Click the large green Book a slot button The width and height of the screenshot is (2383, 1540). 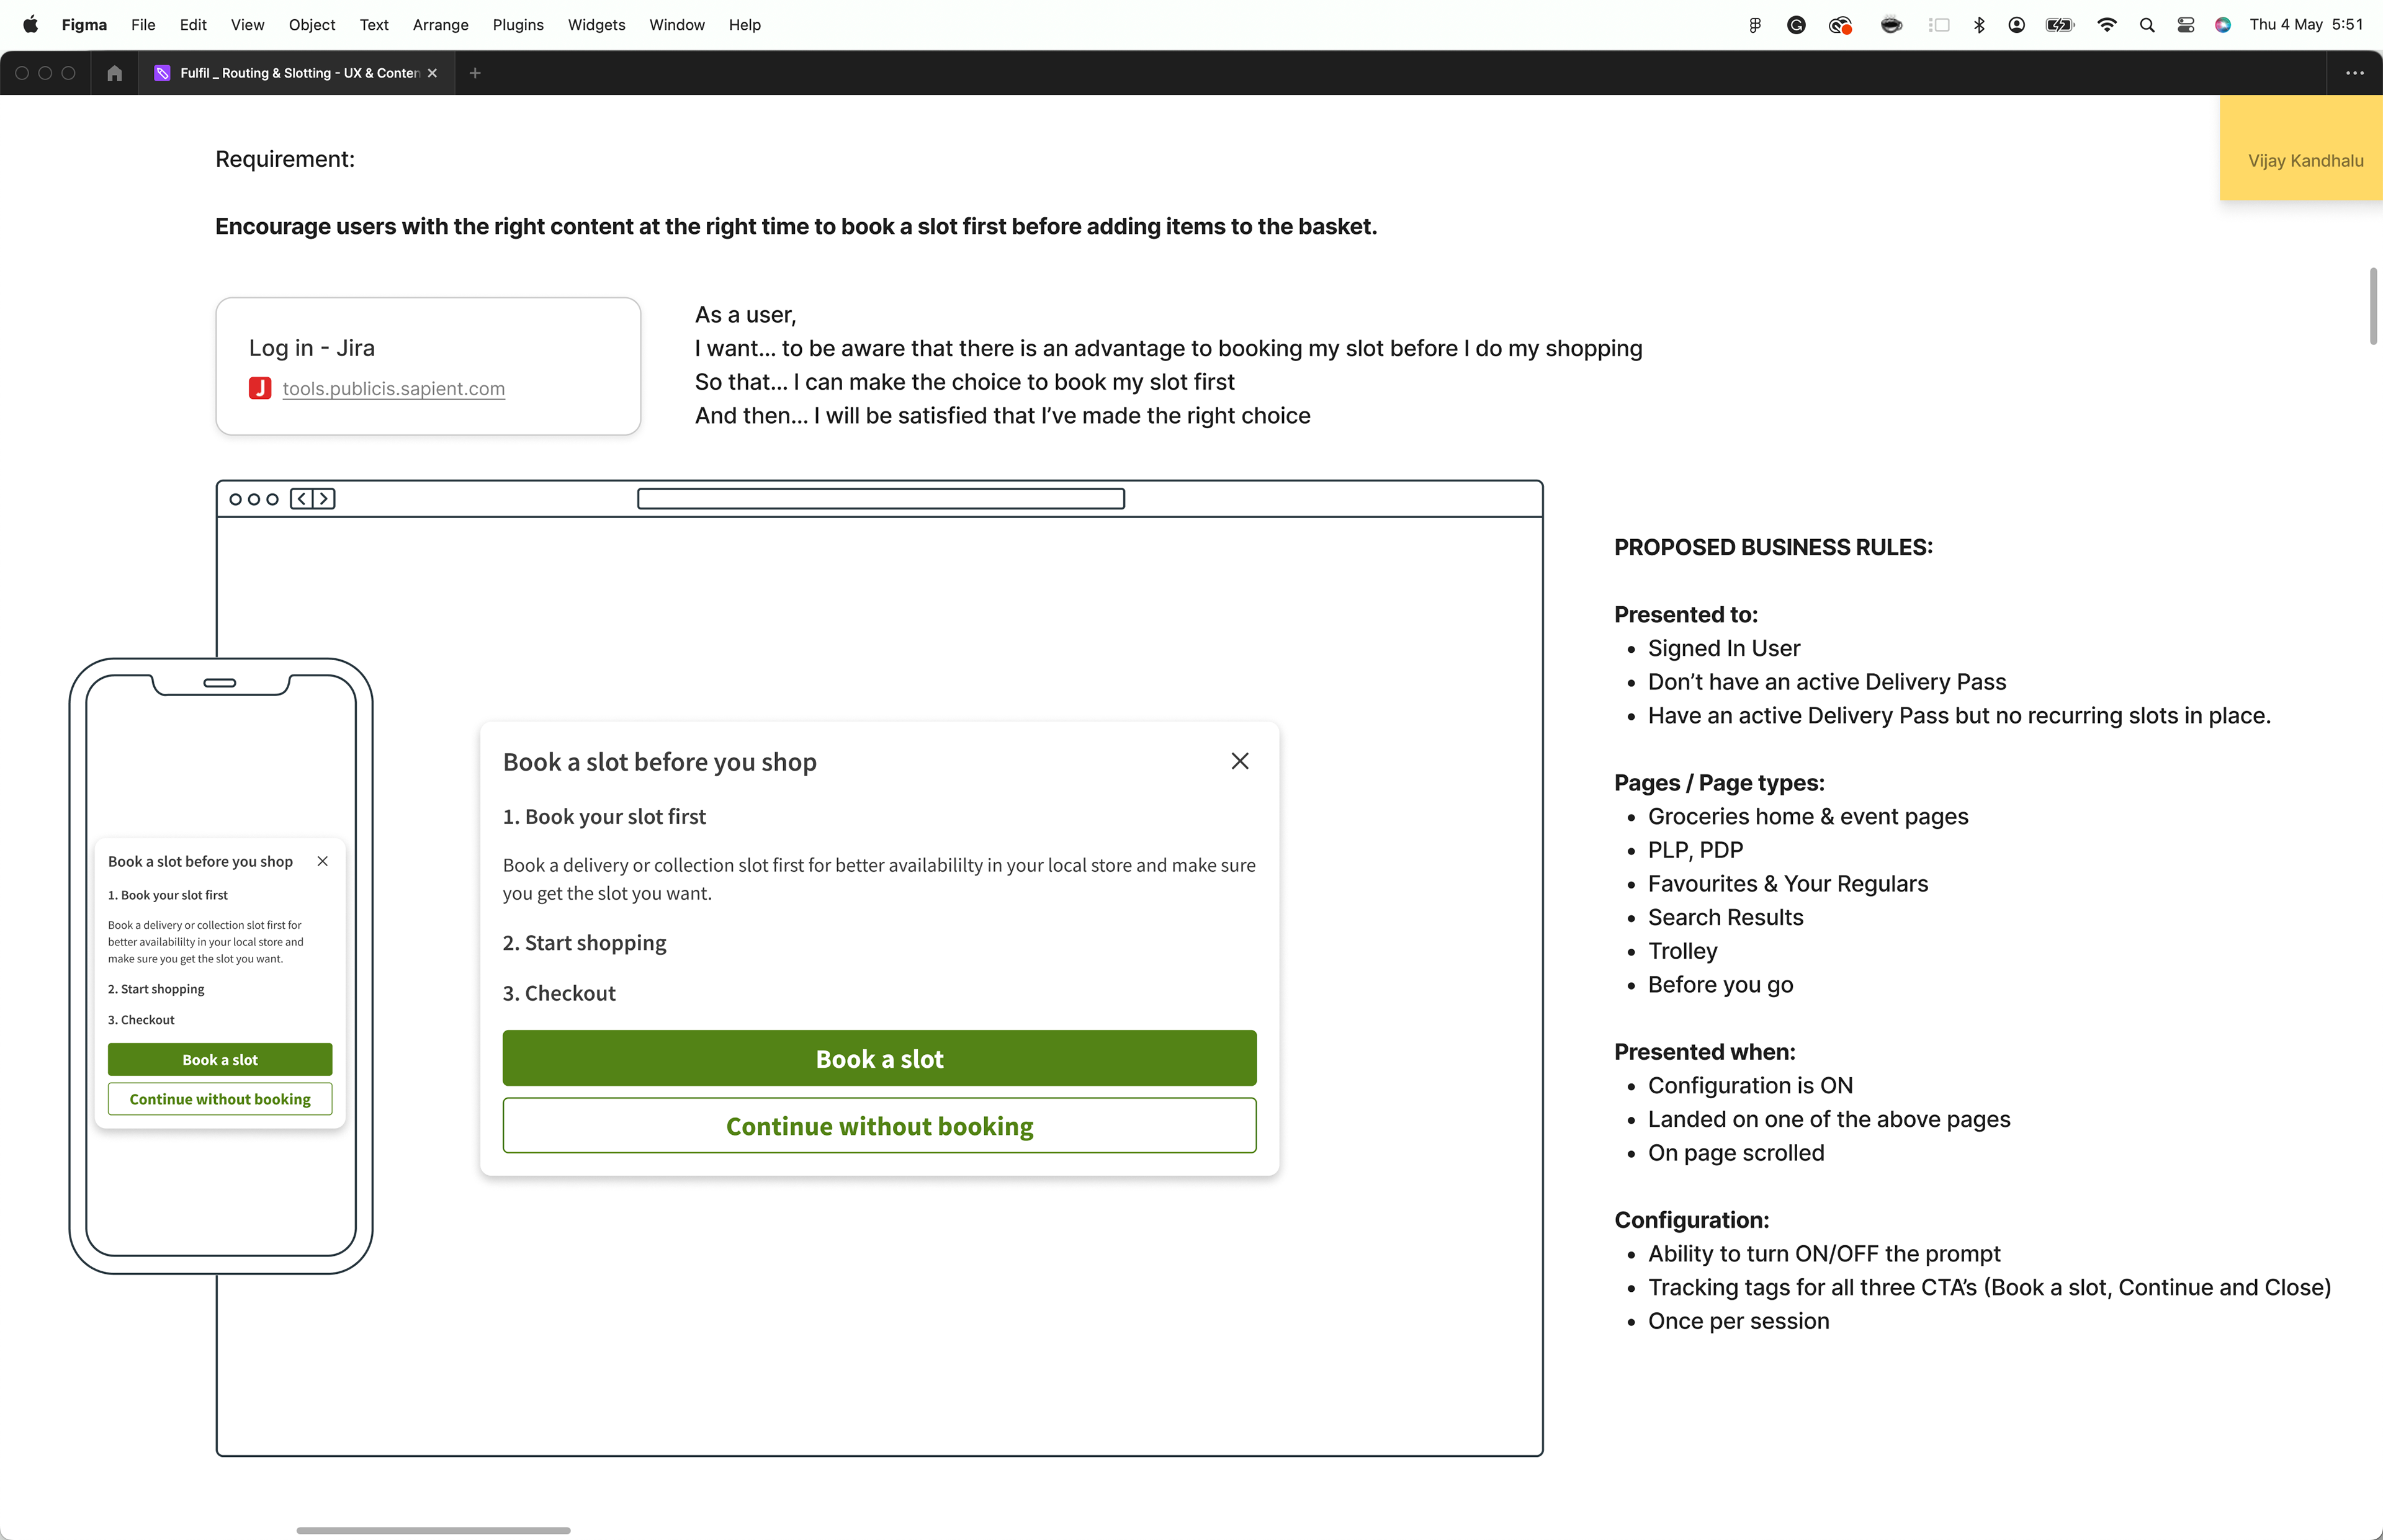[x=879, y=1058]
